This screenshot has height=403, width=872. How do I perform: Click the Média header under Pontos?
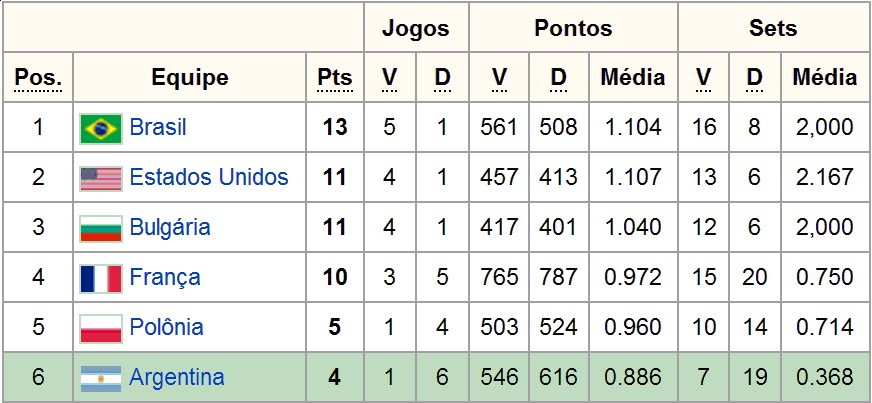point(633,78)
